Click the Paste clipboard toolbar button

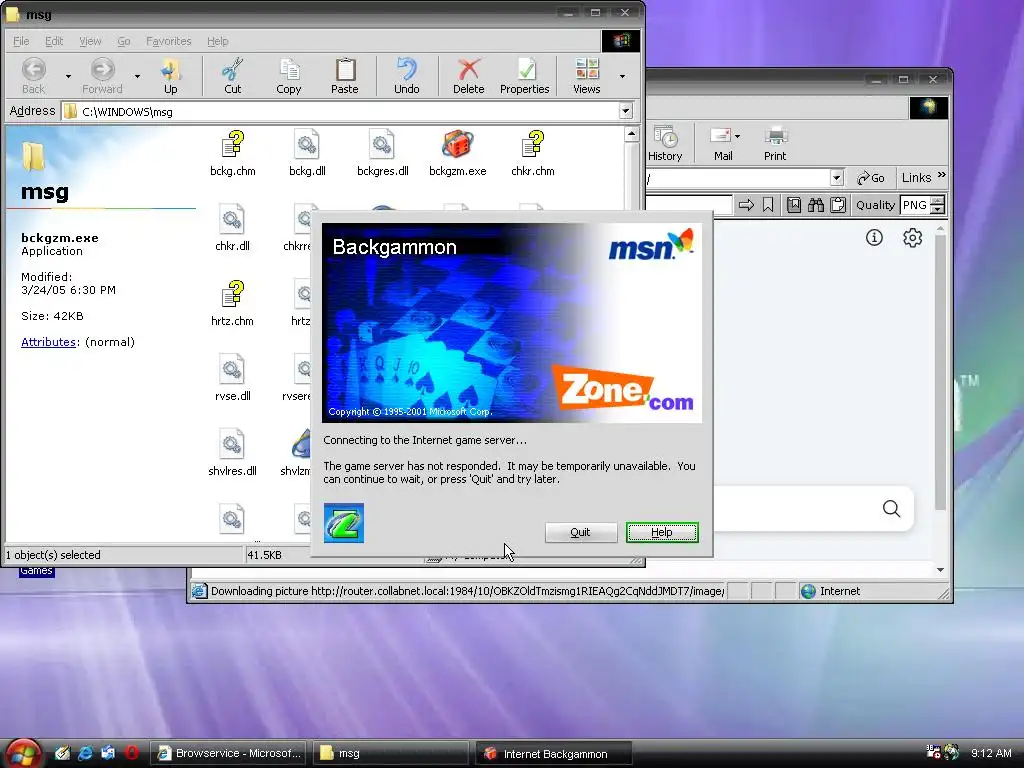pyautogui.click(x=345, y=76)
